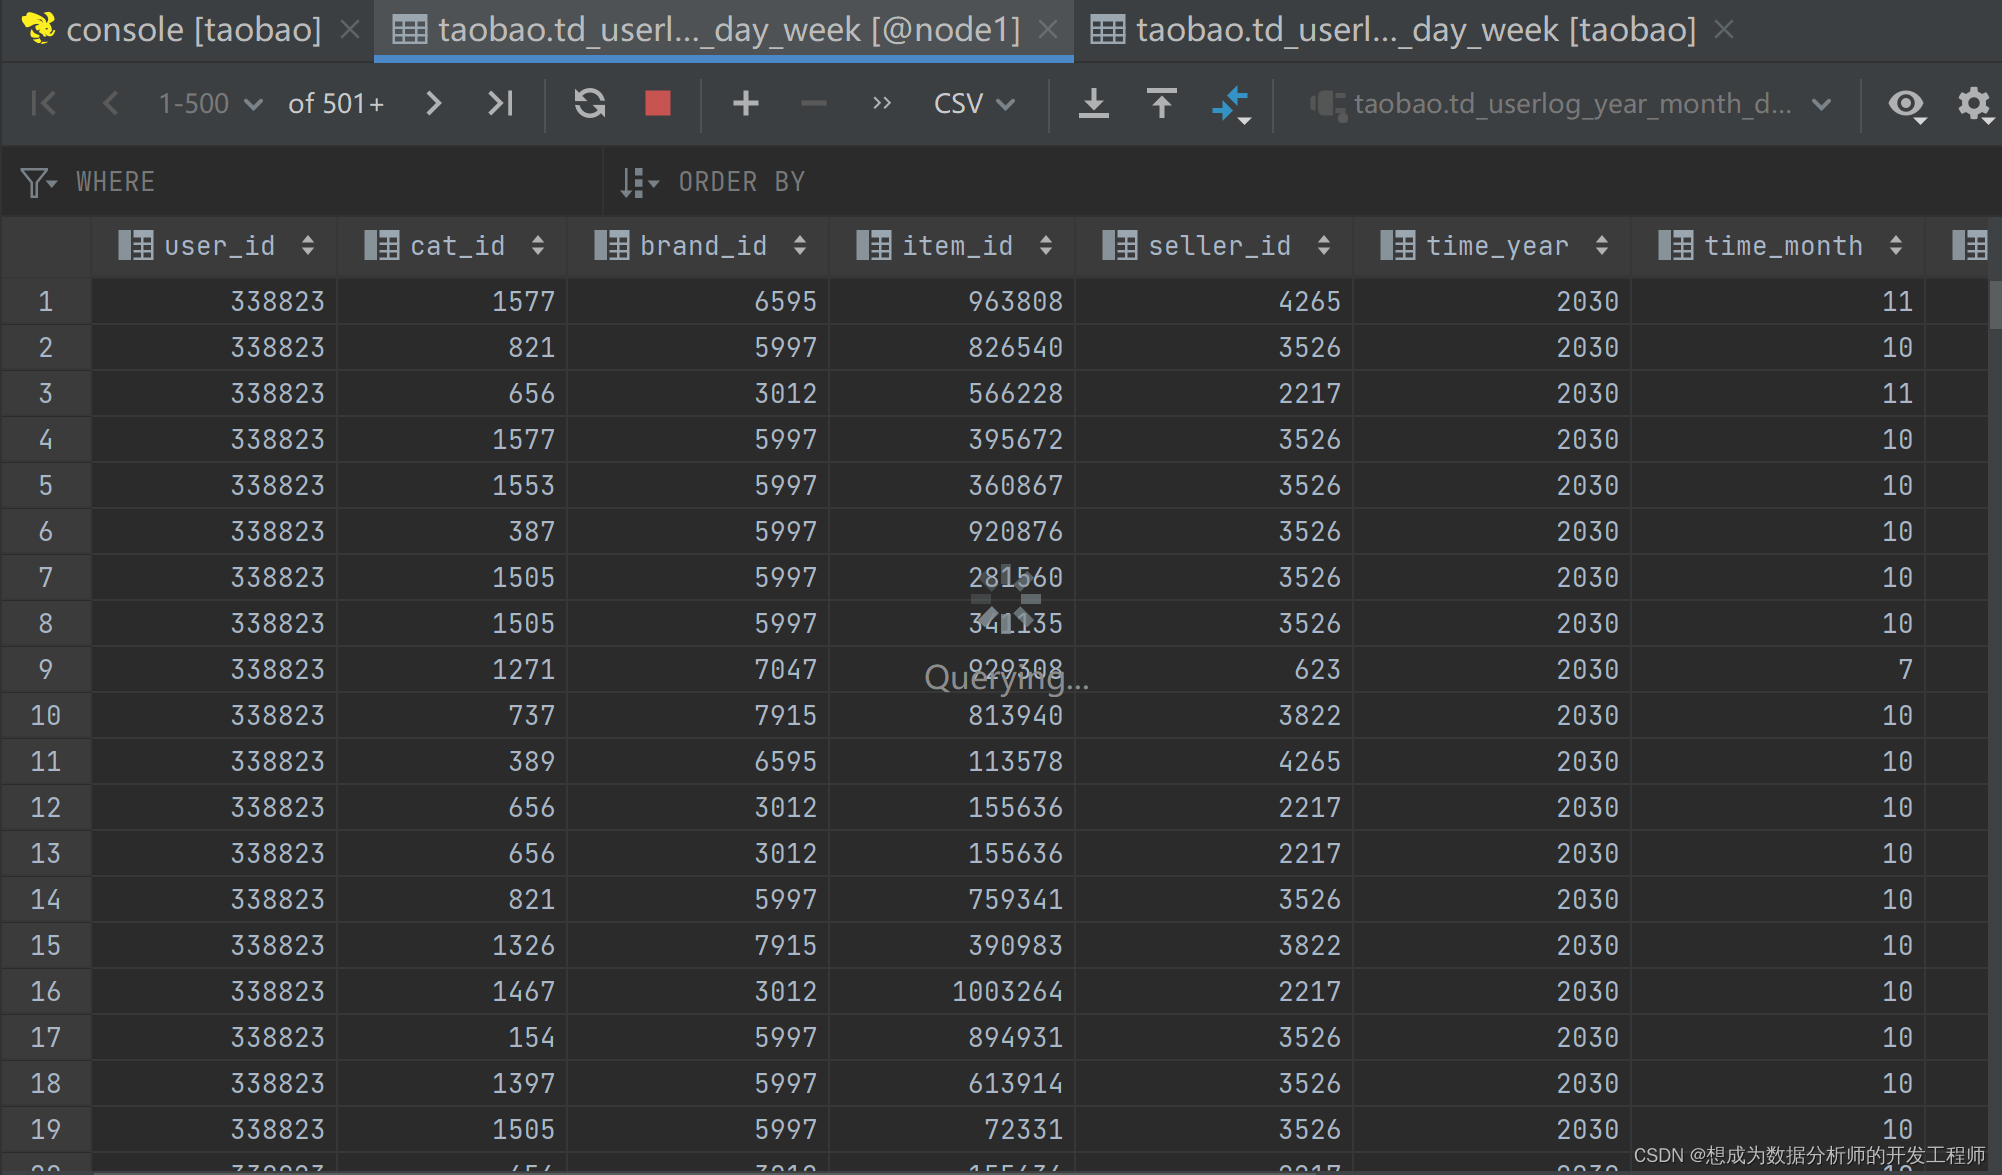Select item_id cell 1003264
The height and width of the screenshot is (1175, 2002).
(x=953, y=991)
